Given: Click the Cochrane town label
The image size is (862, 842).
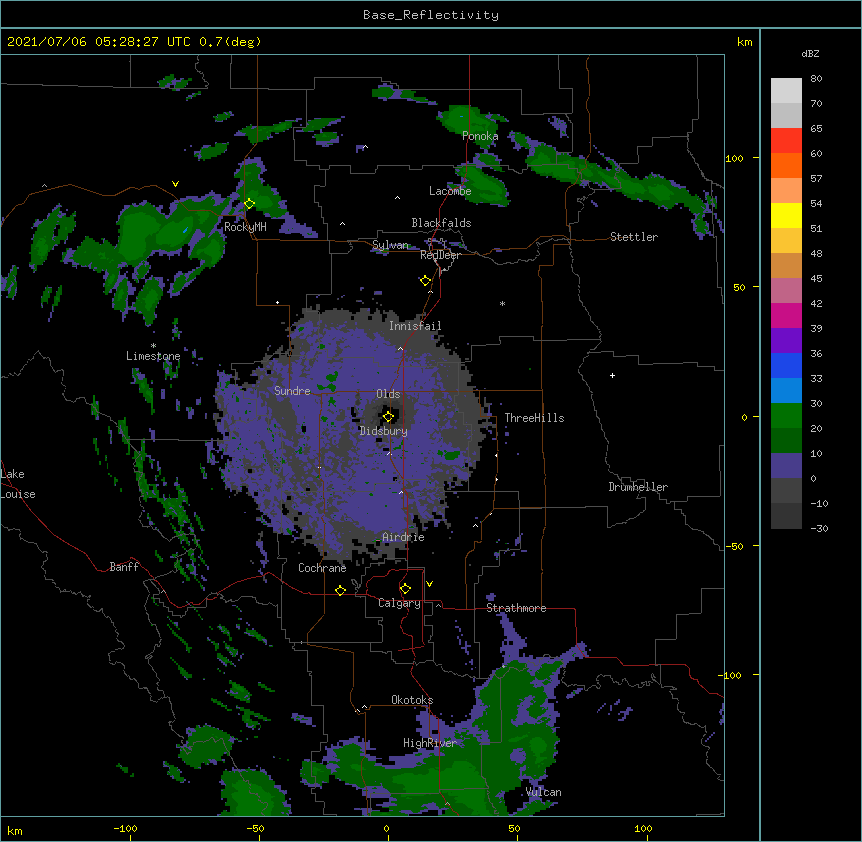Looking at the screenshot, I should (322, 568).
